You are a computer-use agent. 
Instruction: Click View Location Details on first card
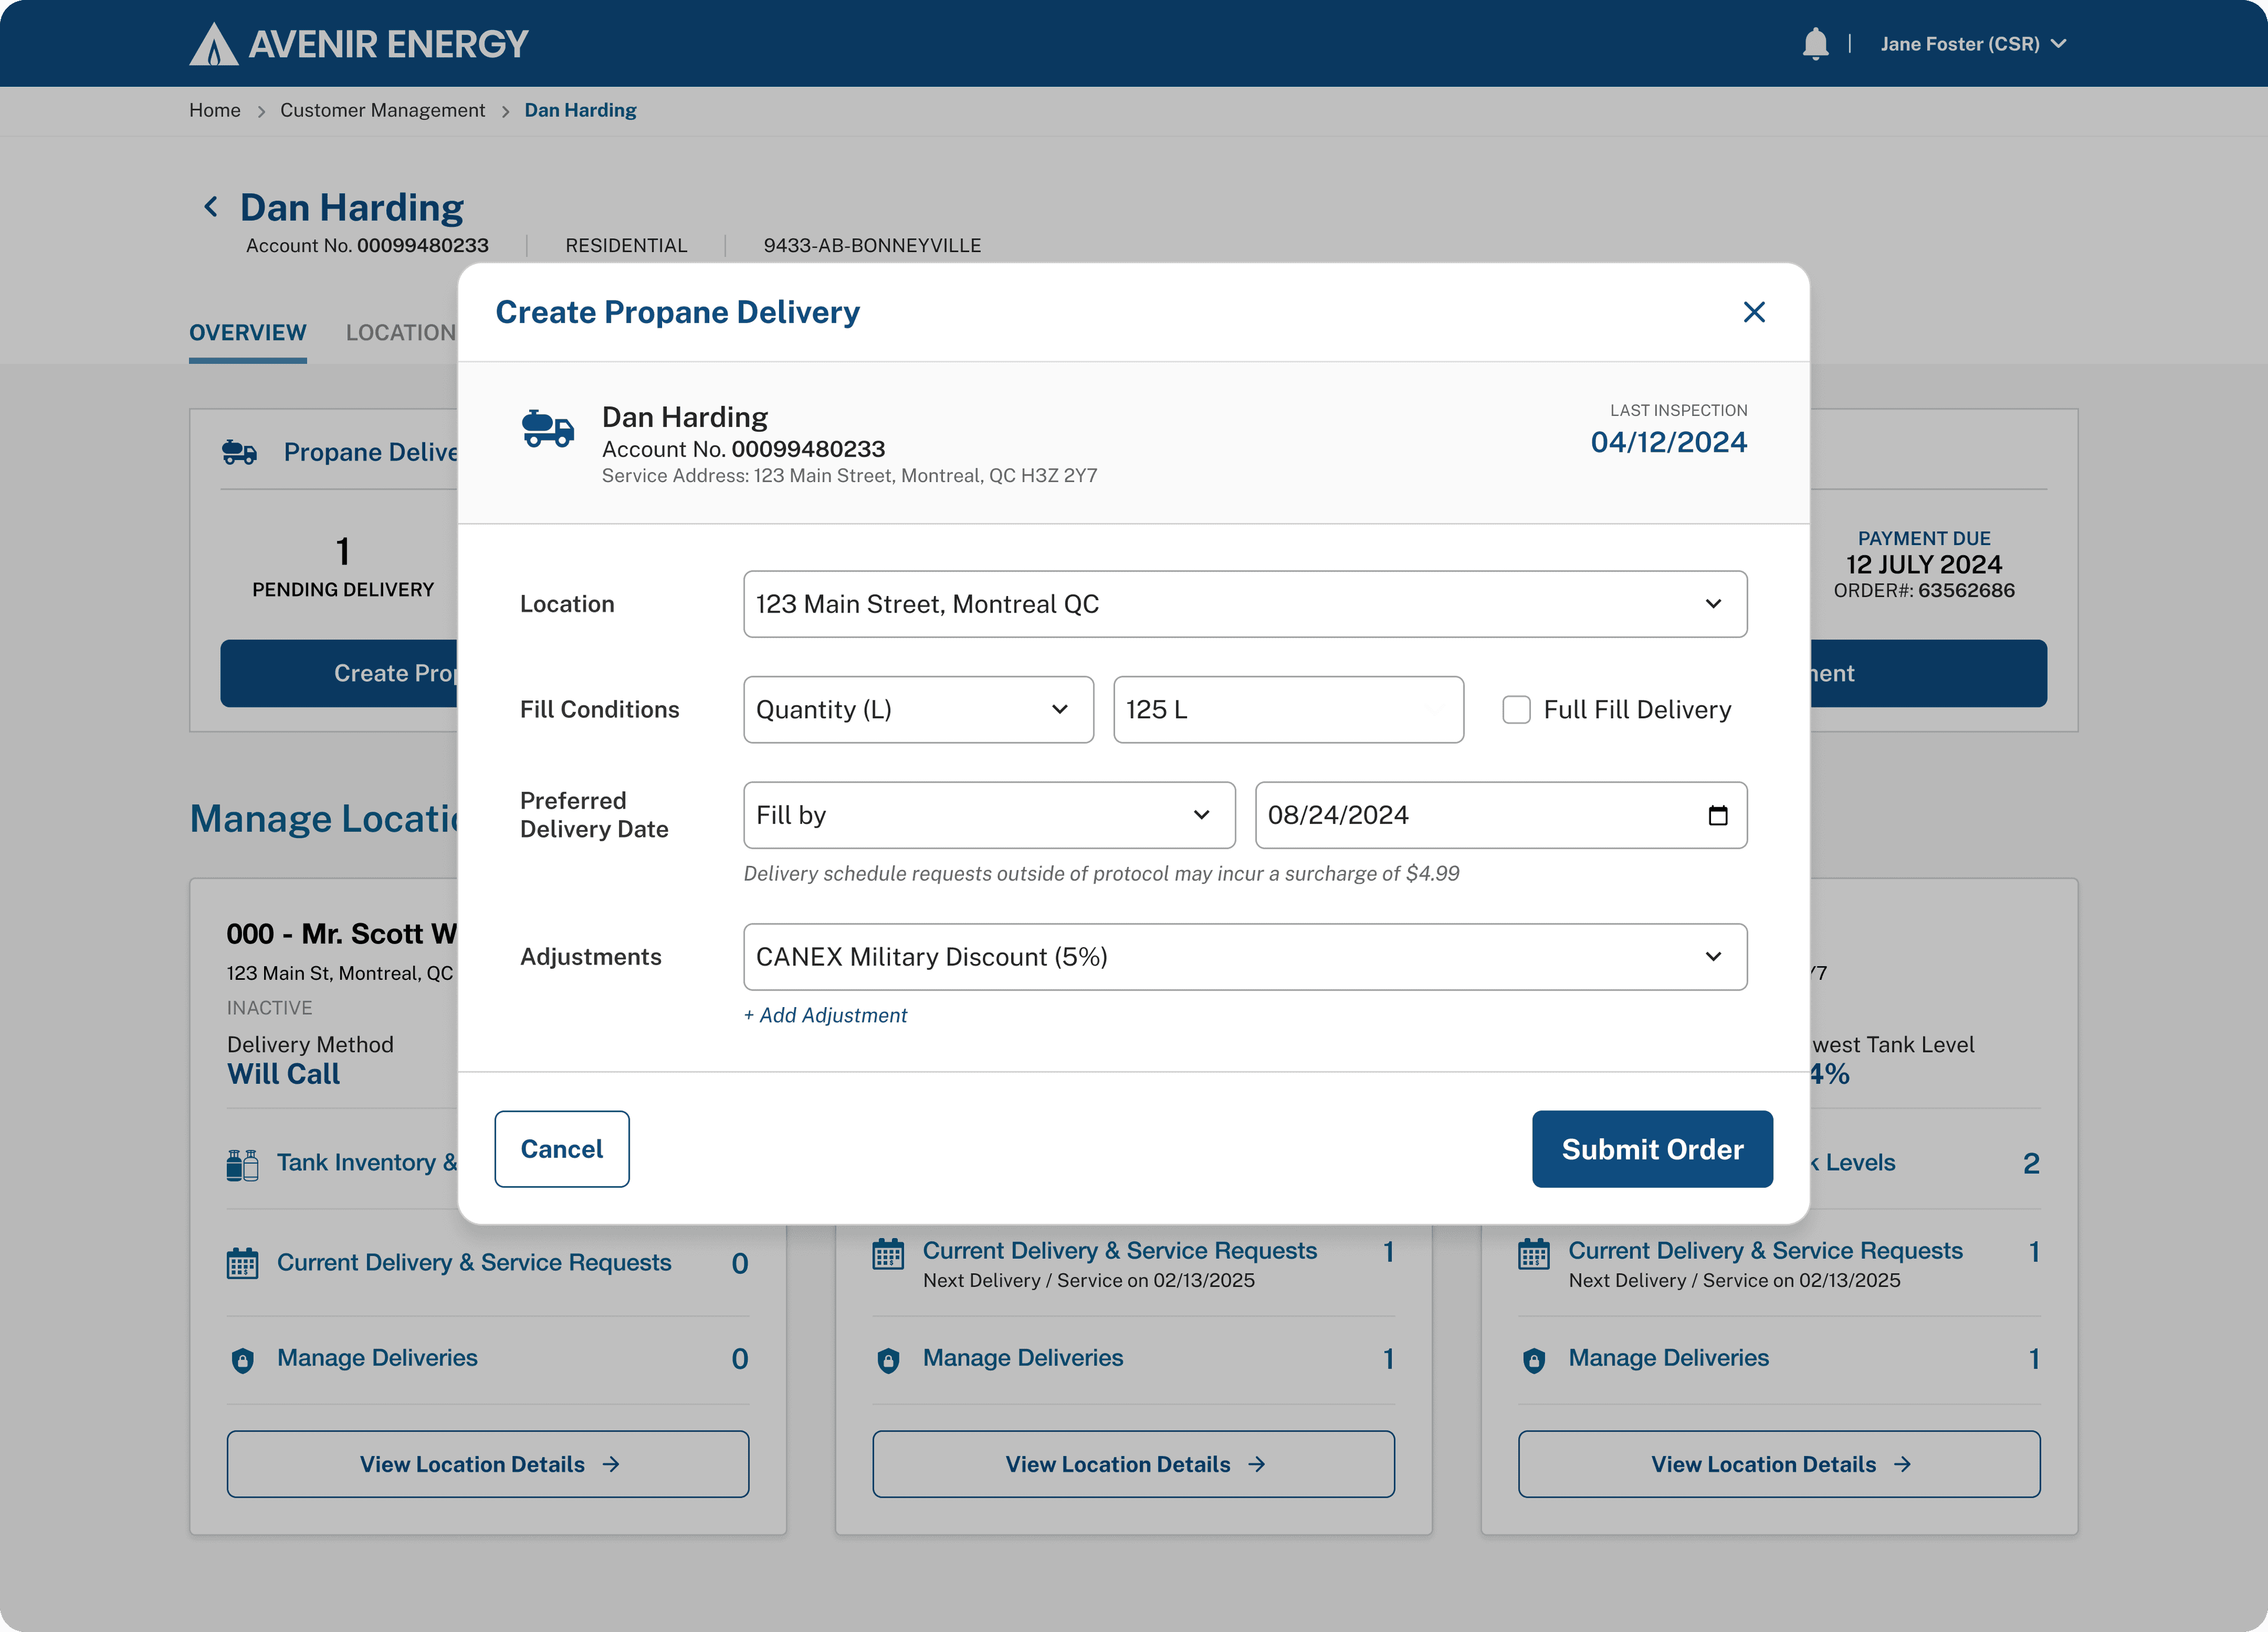488,1464
